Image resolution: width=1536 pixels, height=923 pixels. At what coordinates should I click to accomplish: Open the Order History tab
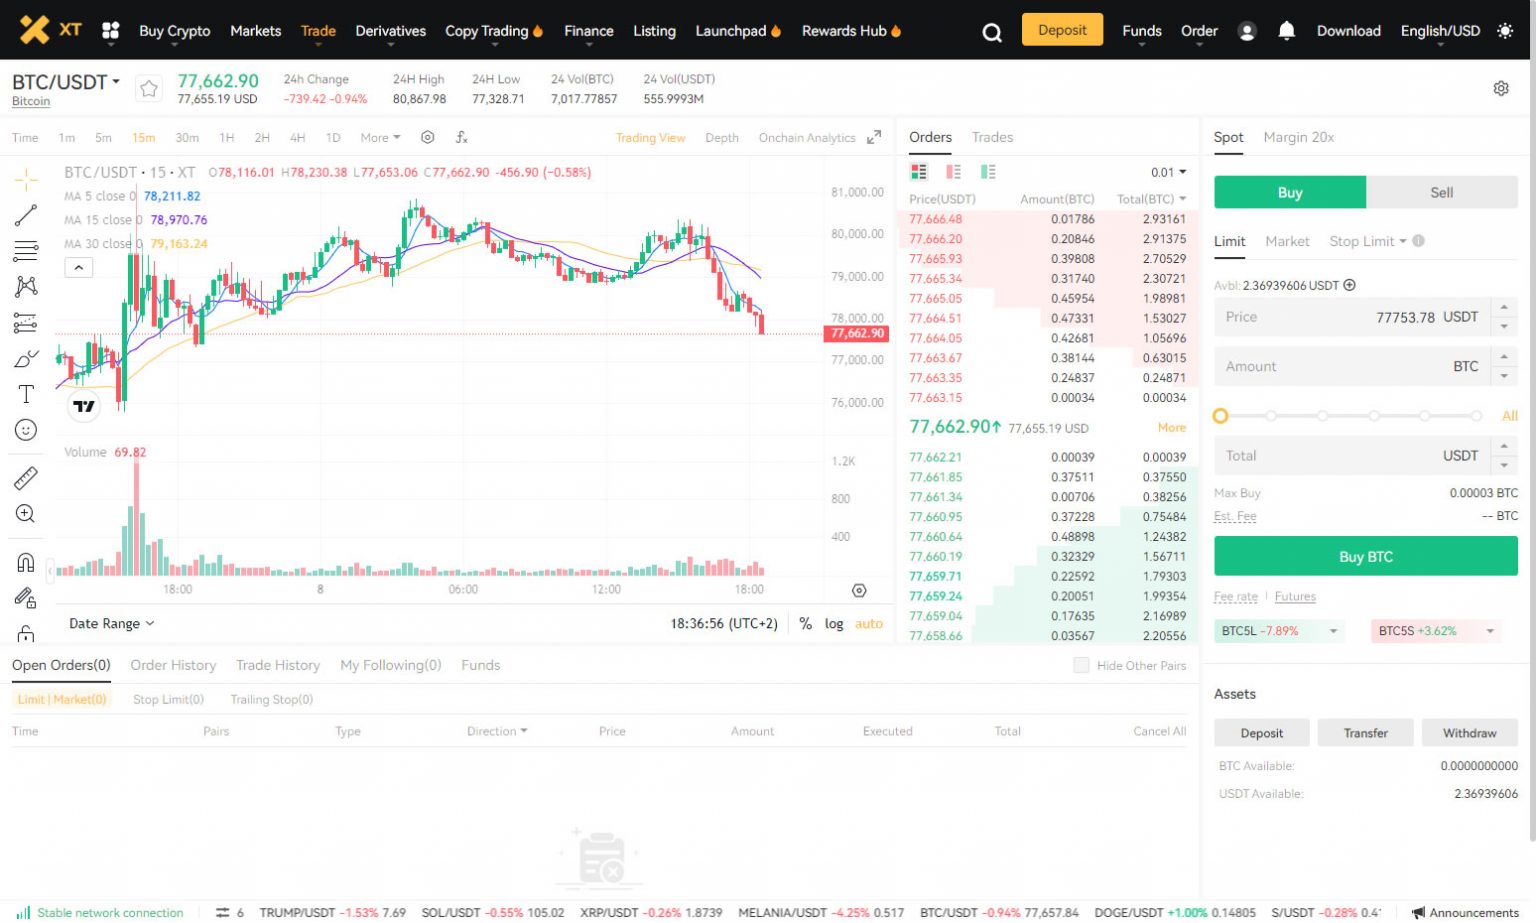click(x=173, y=665)
